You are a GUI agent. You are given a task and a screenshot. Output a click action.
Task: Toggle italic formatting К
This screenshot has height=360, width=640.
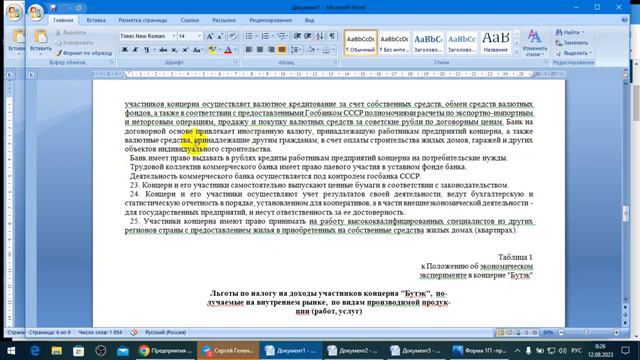pyautogui.click(x=136, y=50)
